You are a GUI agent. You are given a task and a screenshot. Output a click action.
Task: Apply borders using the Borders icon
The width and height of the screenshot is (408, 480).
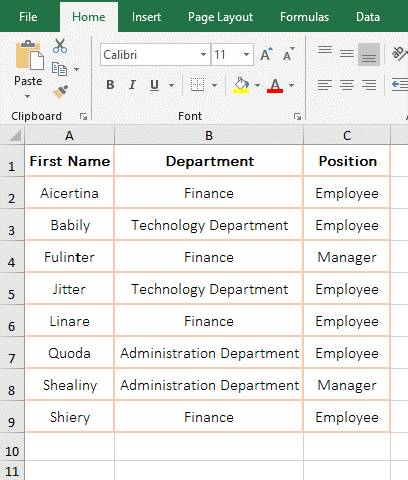pyautogui.click(x=197, y=85)
